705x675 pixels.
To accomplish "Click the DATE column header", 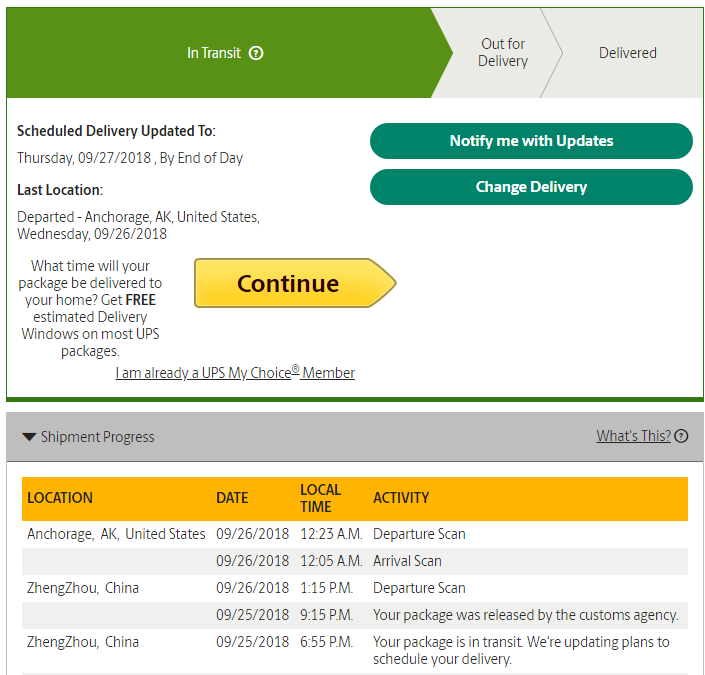I will click(x=232, y=498).
